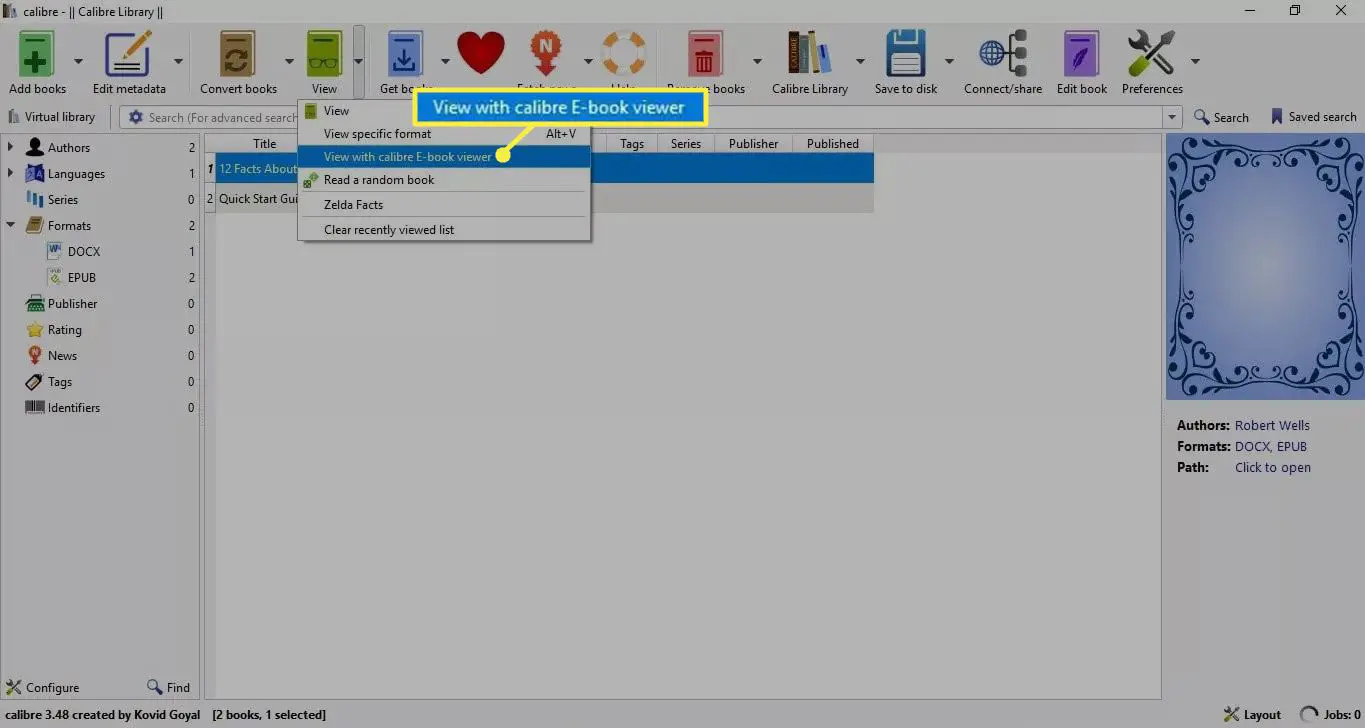Open the Add books dropdown arrow
Screen dimensions: 1365x728
click(80, 60)
